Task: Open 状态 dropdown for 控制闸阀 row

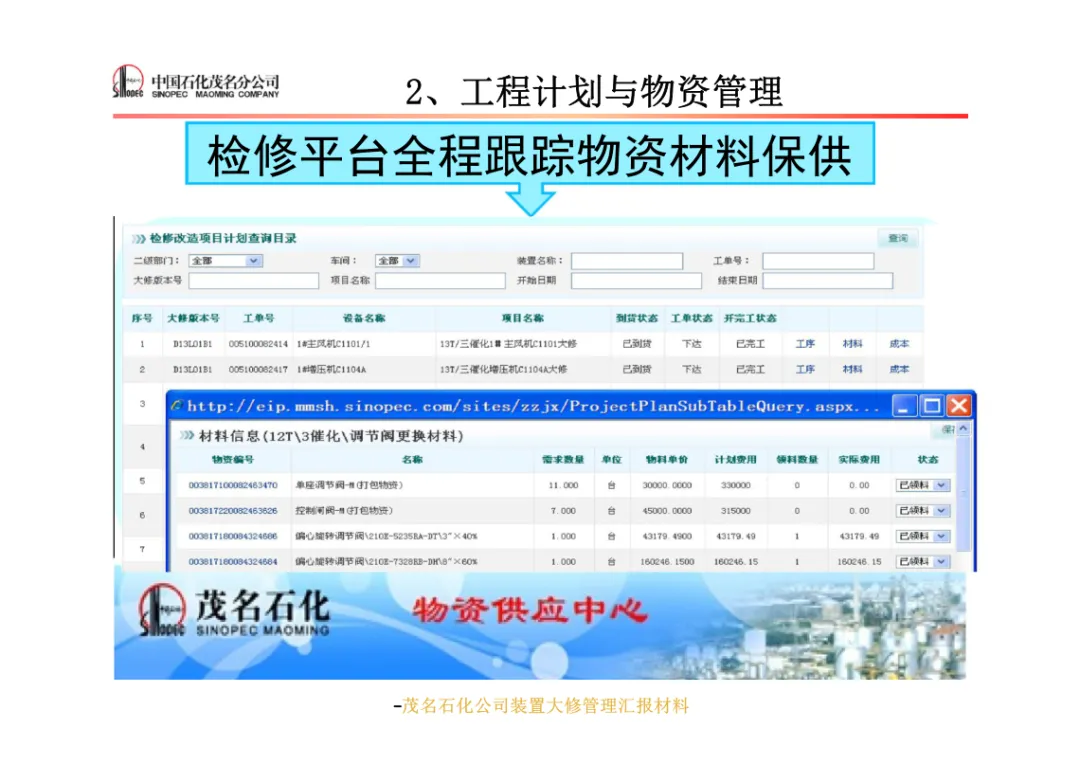Action: [x=923, y=511]
